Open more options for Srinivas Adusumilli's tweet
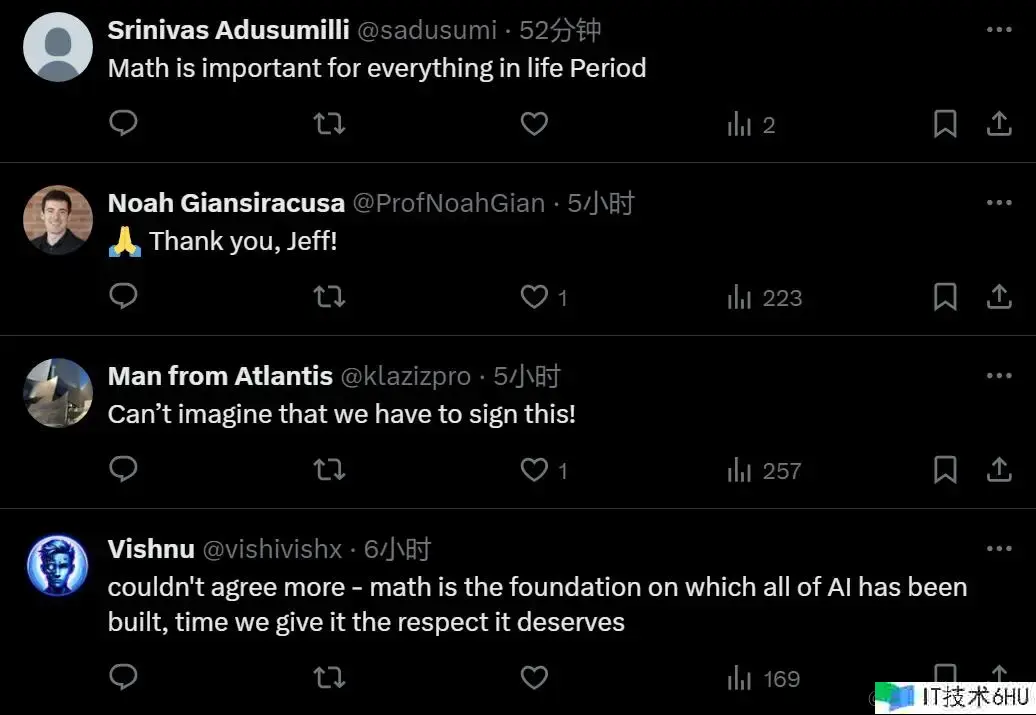 pos(999,30)
